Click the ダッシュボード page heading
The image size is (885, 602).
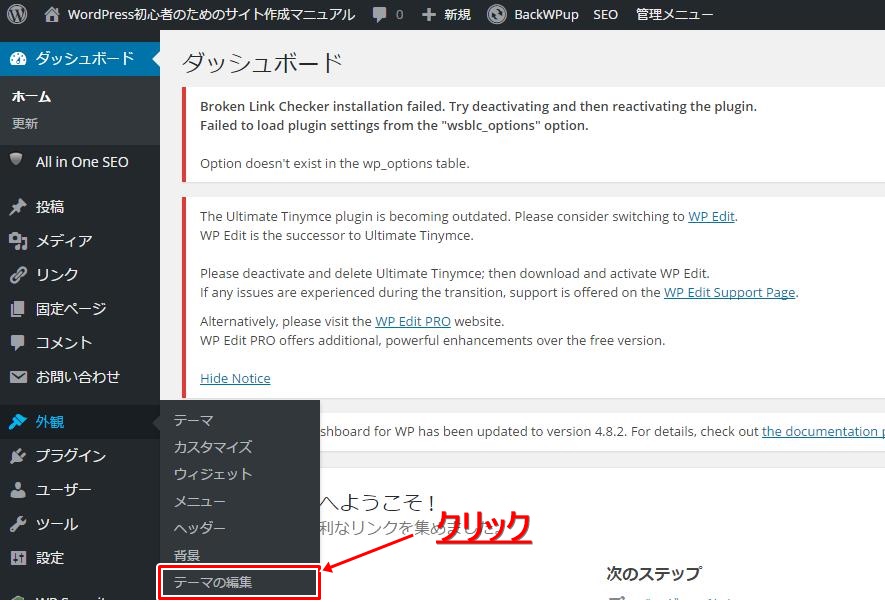pos(262,63)
